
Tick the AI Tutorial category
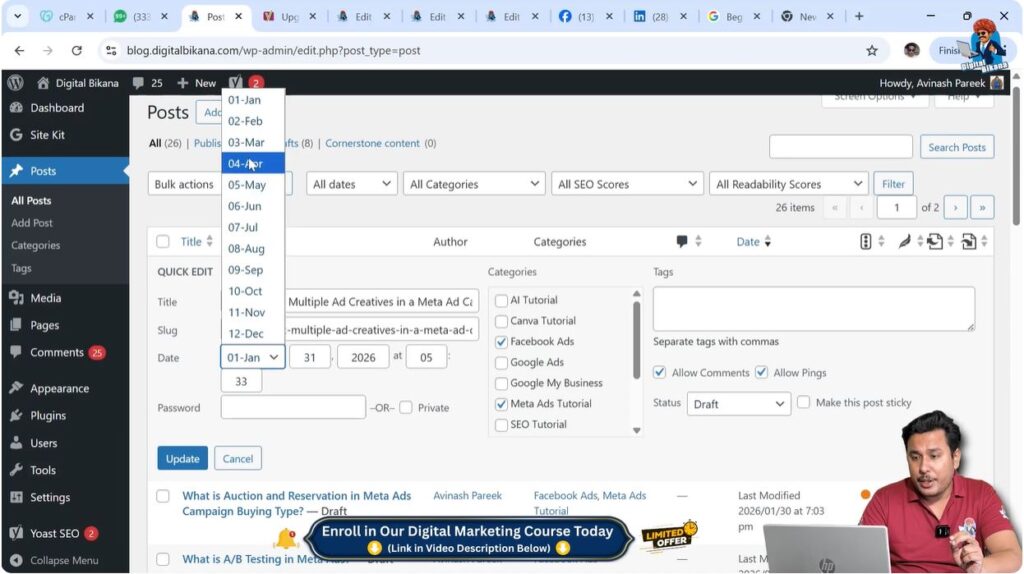pyautogui.click(x=502, y=300)
